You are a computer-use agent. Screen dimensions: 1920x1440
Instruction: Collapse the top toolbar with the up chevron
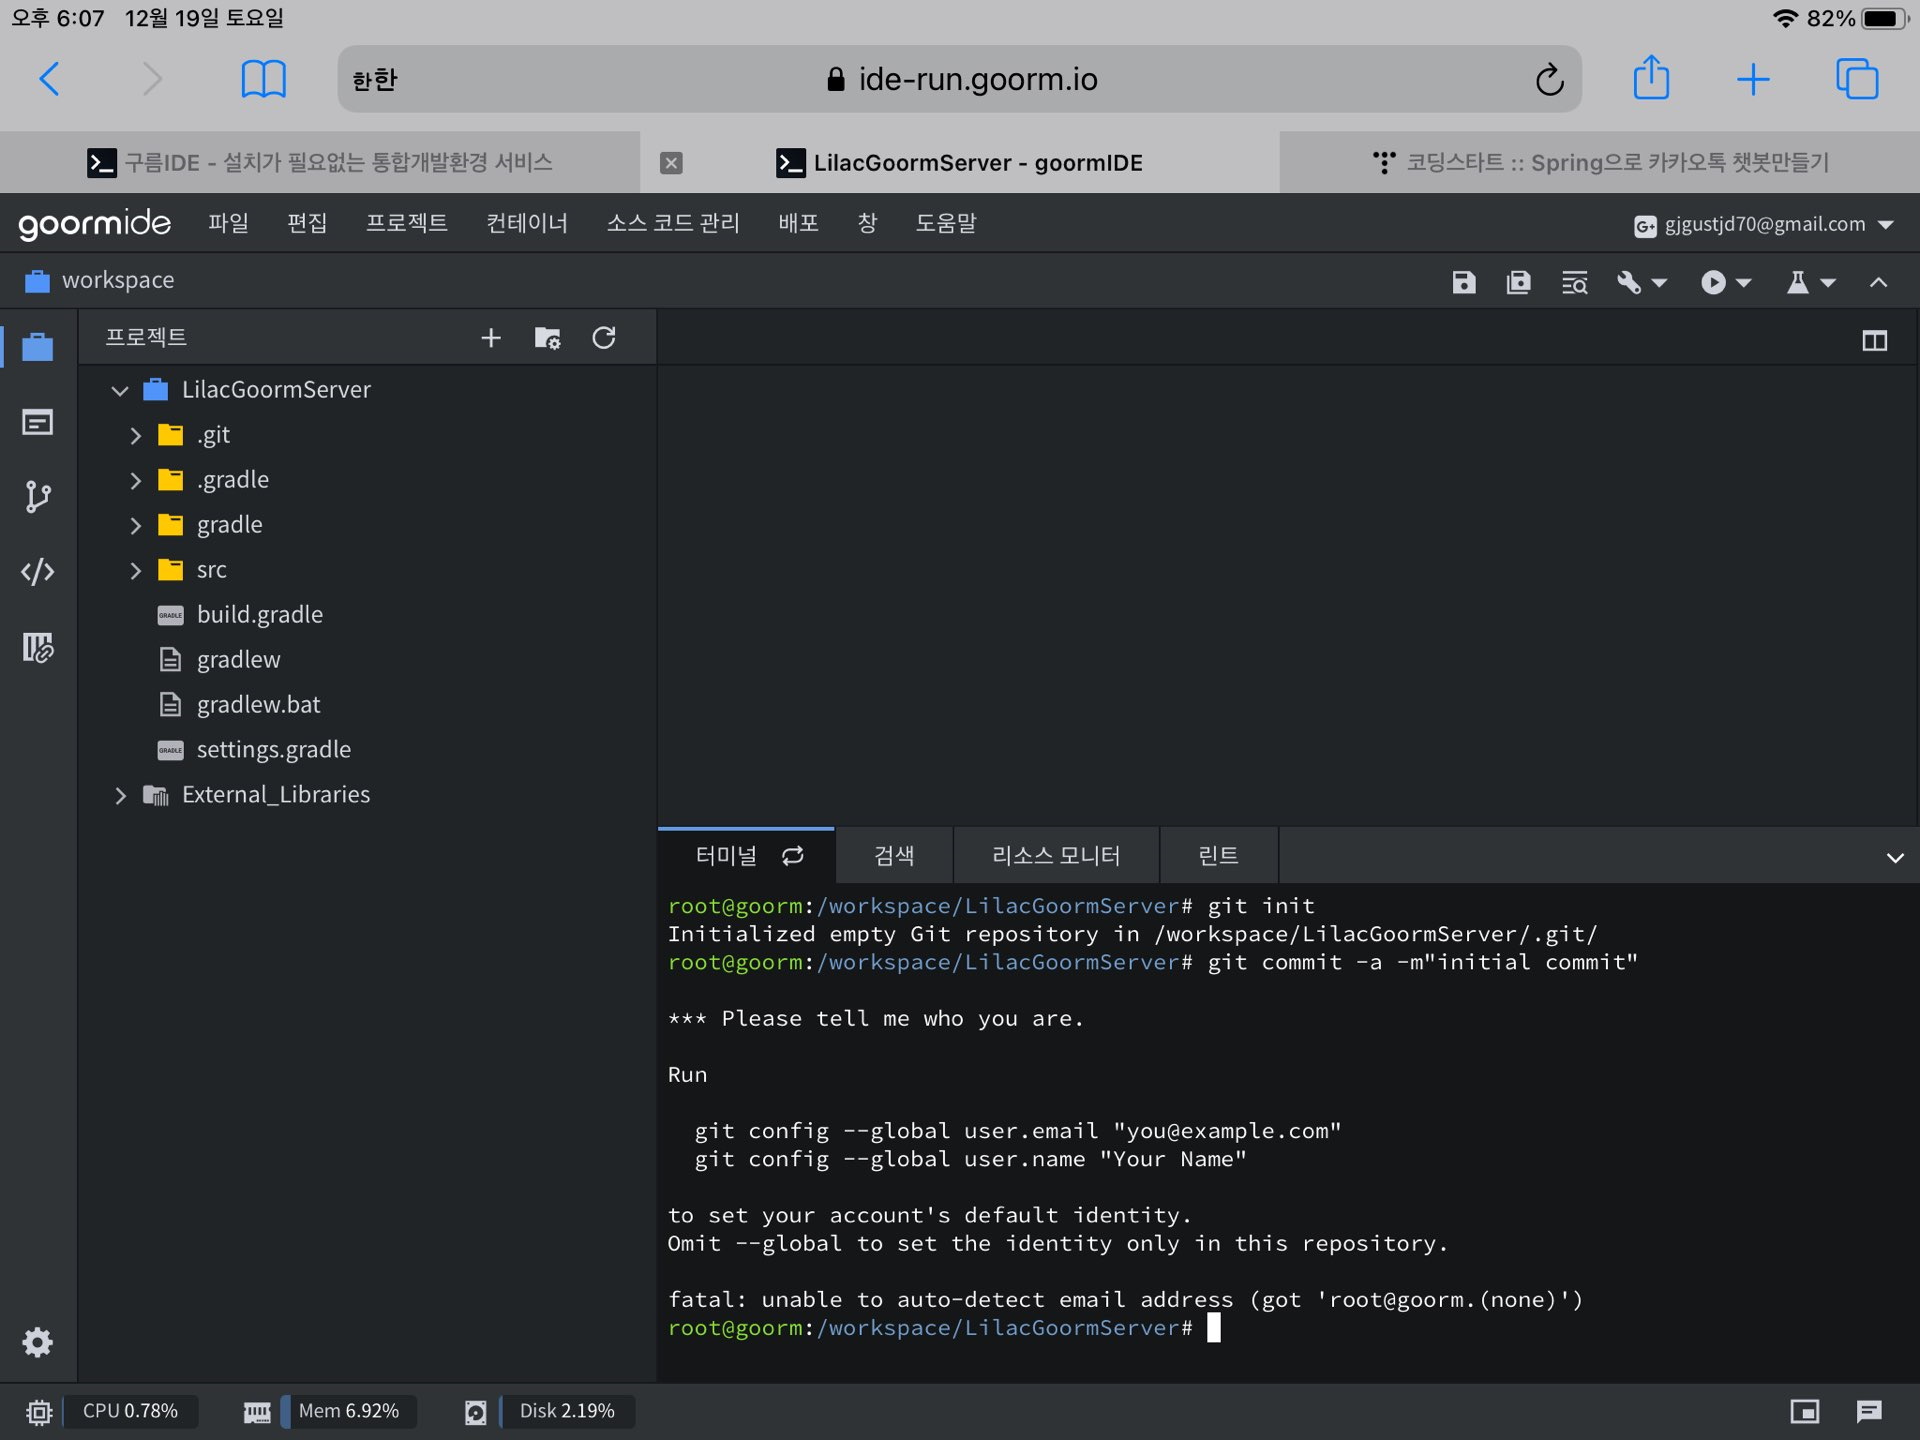[x=1878, y=283]
